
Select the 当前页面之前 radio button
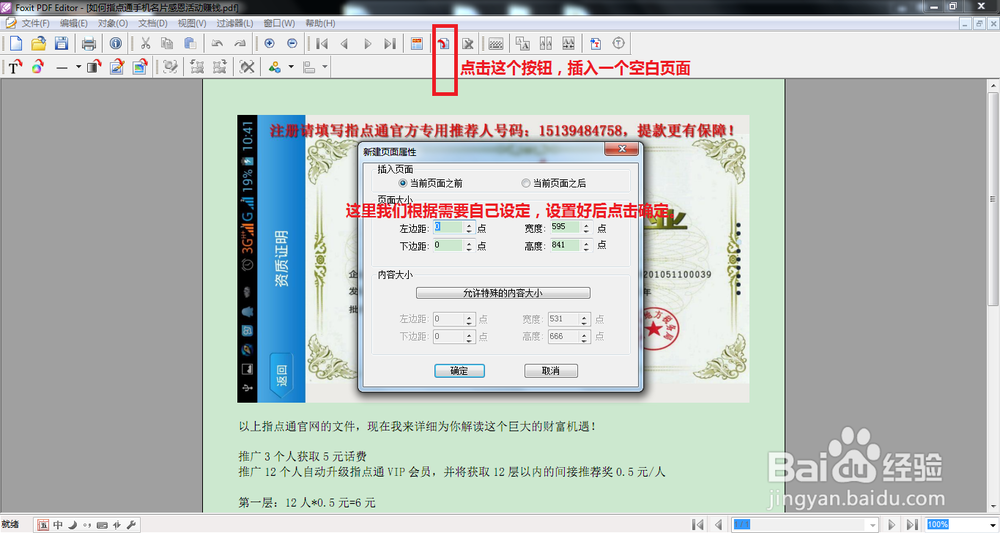pyautogui.click(x=402, y=184)
